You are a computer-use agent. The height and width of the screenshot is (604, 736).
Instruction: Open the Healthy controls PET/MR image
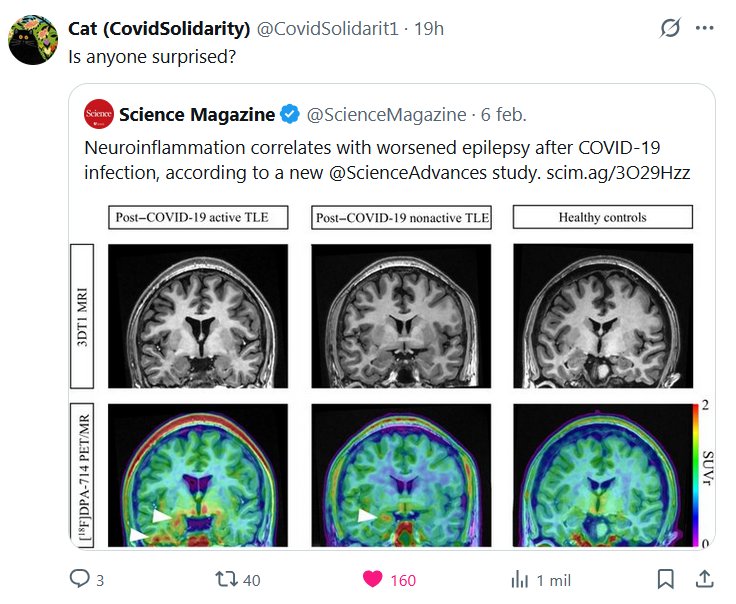click(603, 475)
